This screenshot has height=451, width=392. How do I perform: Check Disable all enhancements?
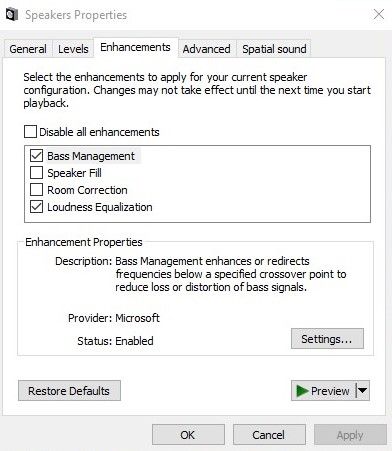coord(30,132)
